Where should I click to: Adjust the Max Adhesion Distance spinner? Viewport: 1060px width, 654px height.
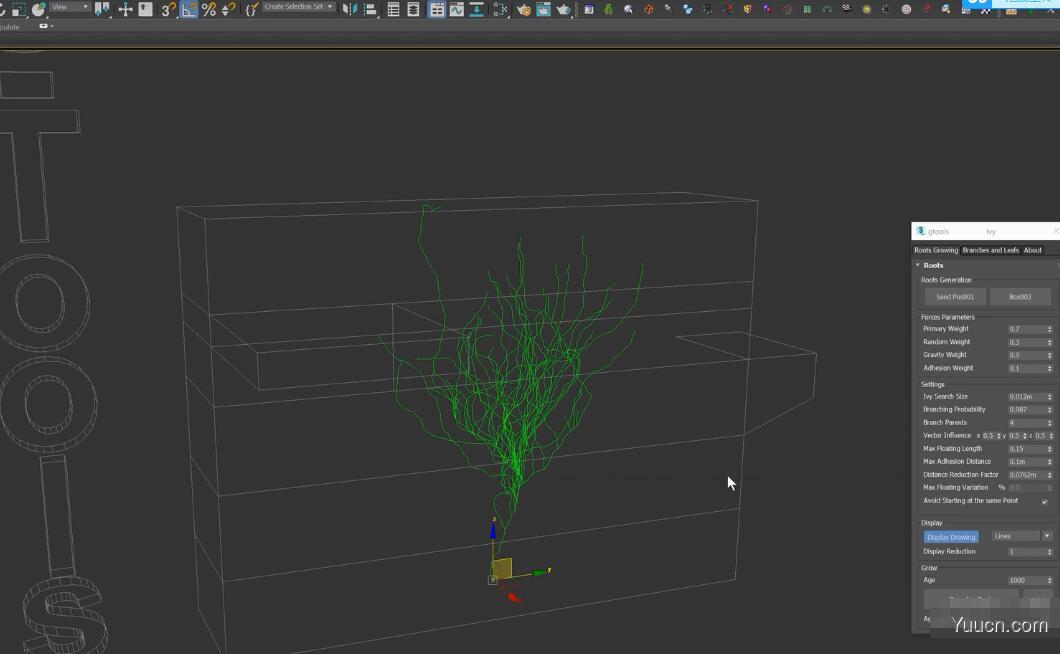[x=1050, y=462]
